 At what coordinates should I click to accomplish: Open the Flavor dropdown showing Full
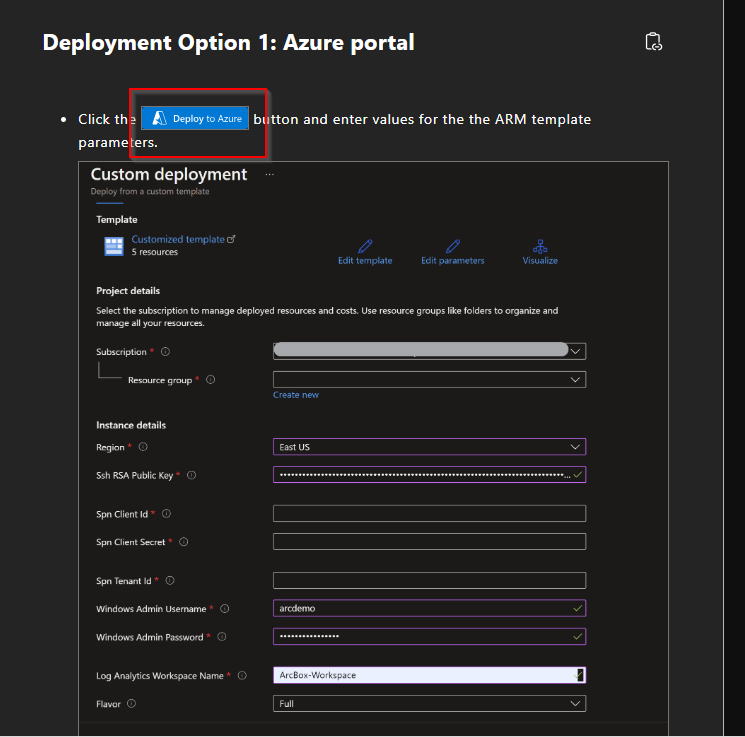(x=429, y=704)
